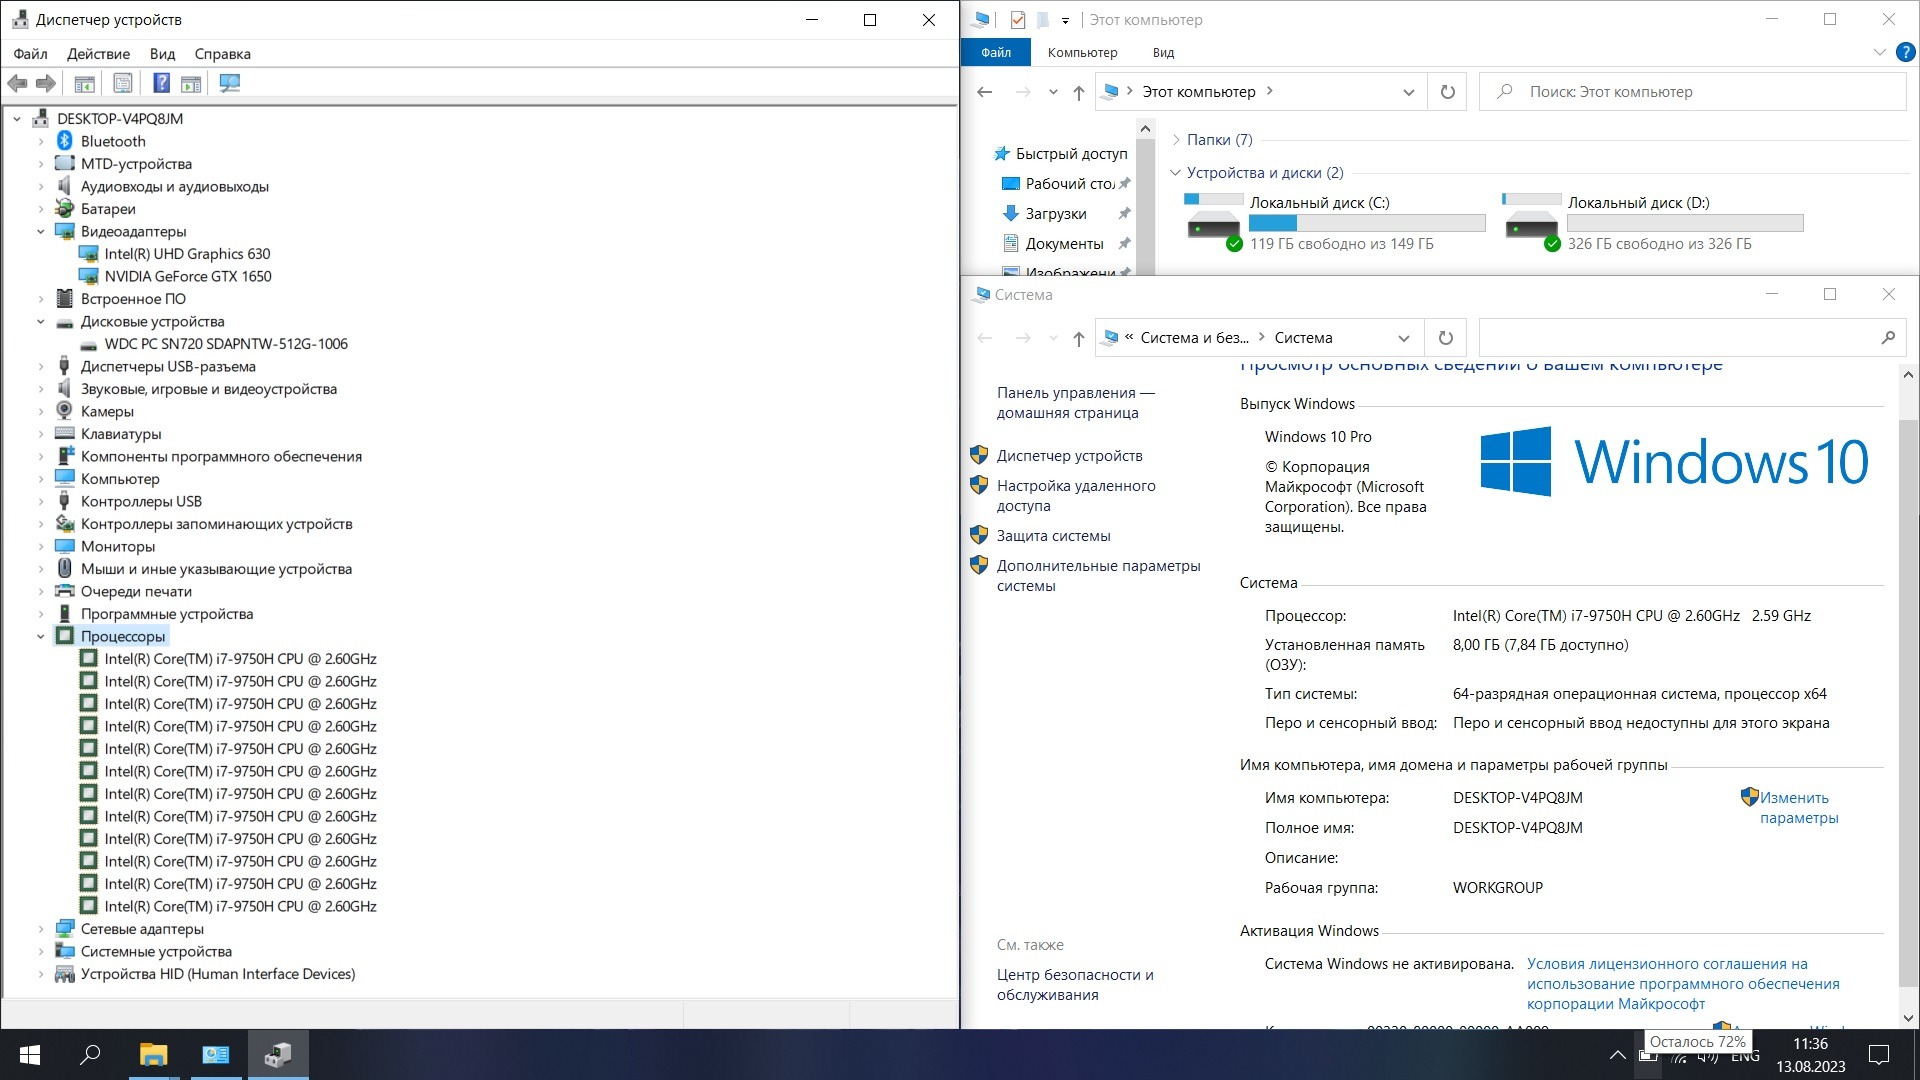Select Быстрый доступ in navigation pane
The height and width of the screenshot is (1080, 1920).
(x=1071, y=154)
